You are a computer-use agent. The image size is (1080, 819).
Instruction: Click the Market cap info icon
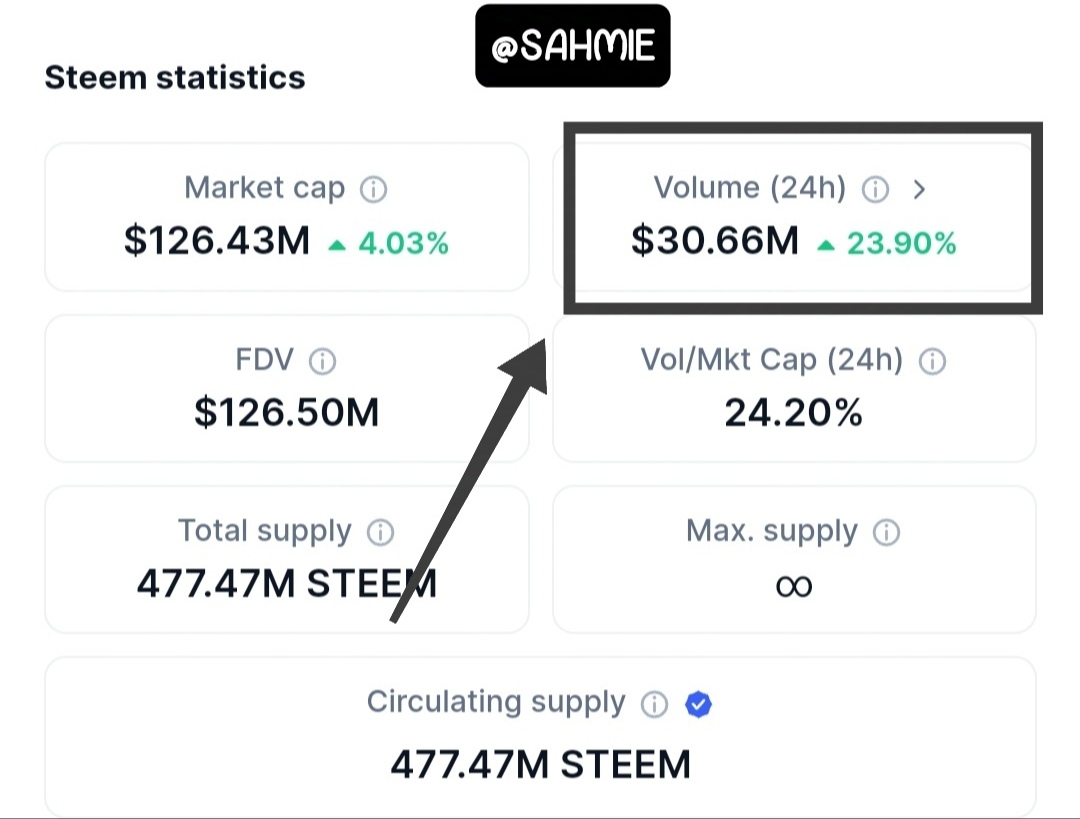point(373,189)
